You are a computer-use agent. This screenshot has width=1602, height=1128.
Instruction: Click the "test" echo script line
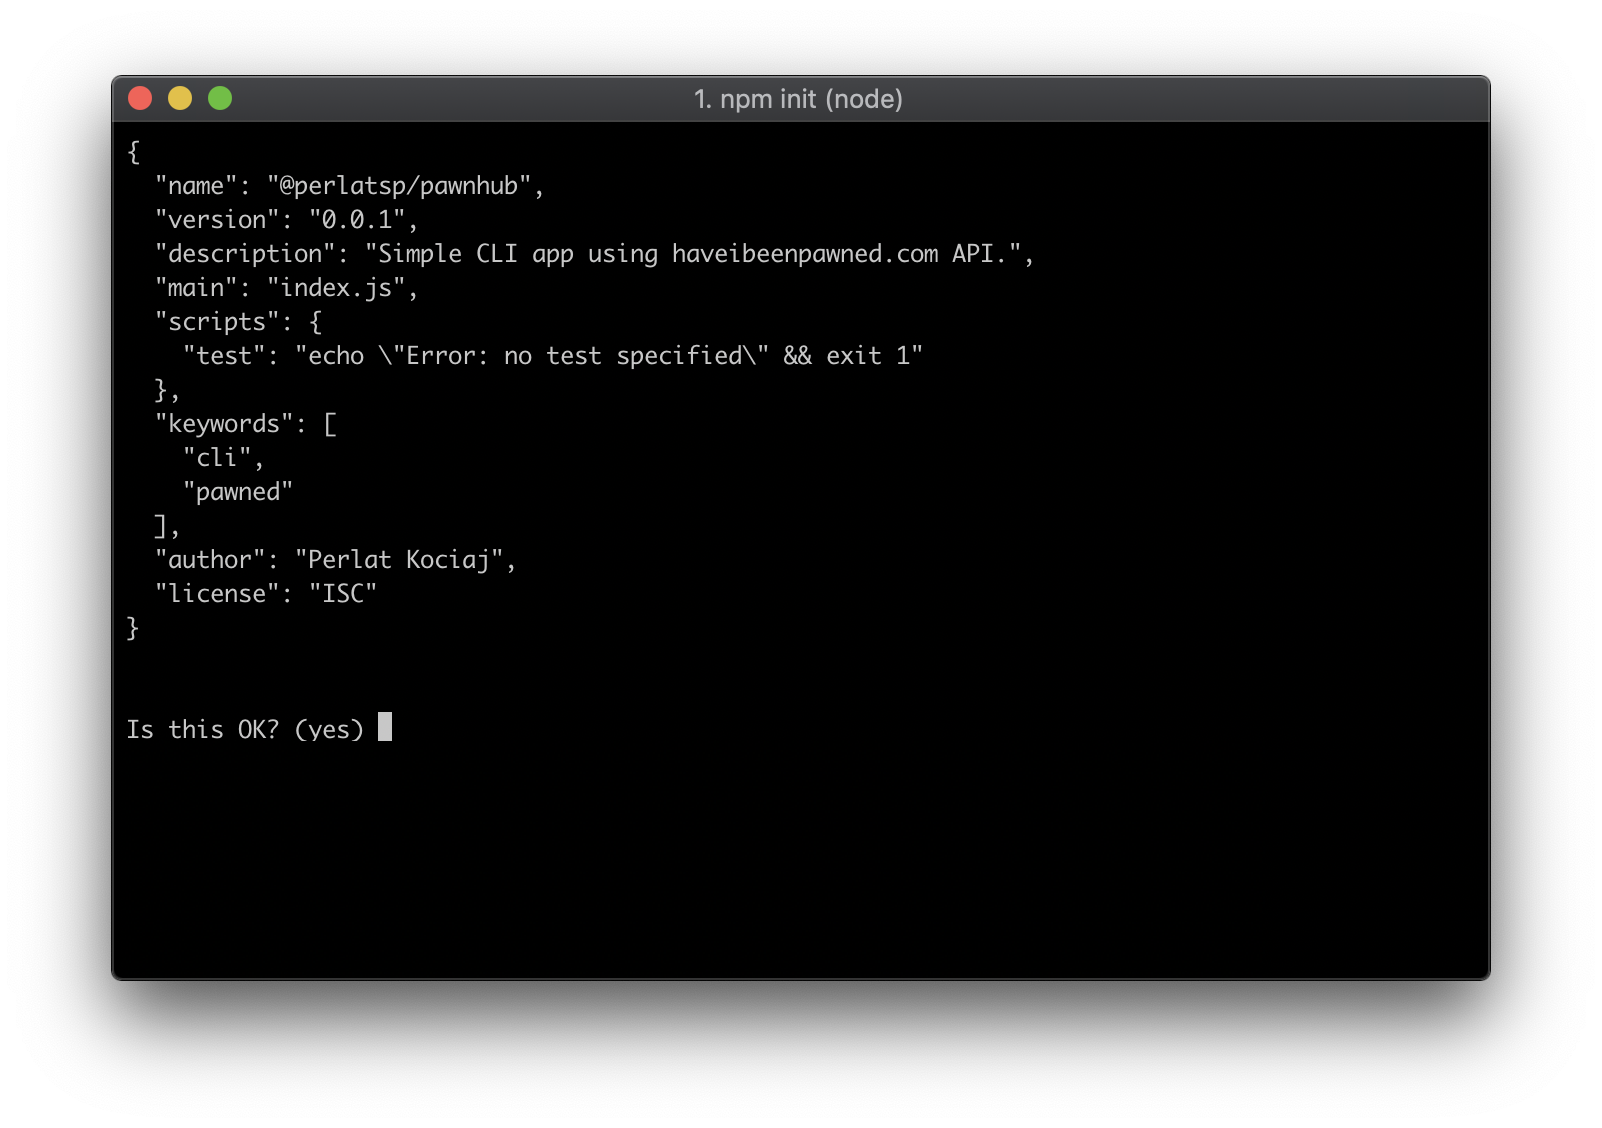coord(553,356)
